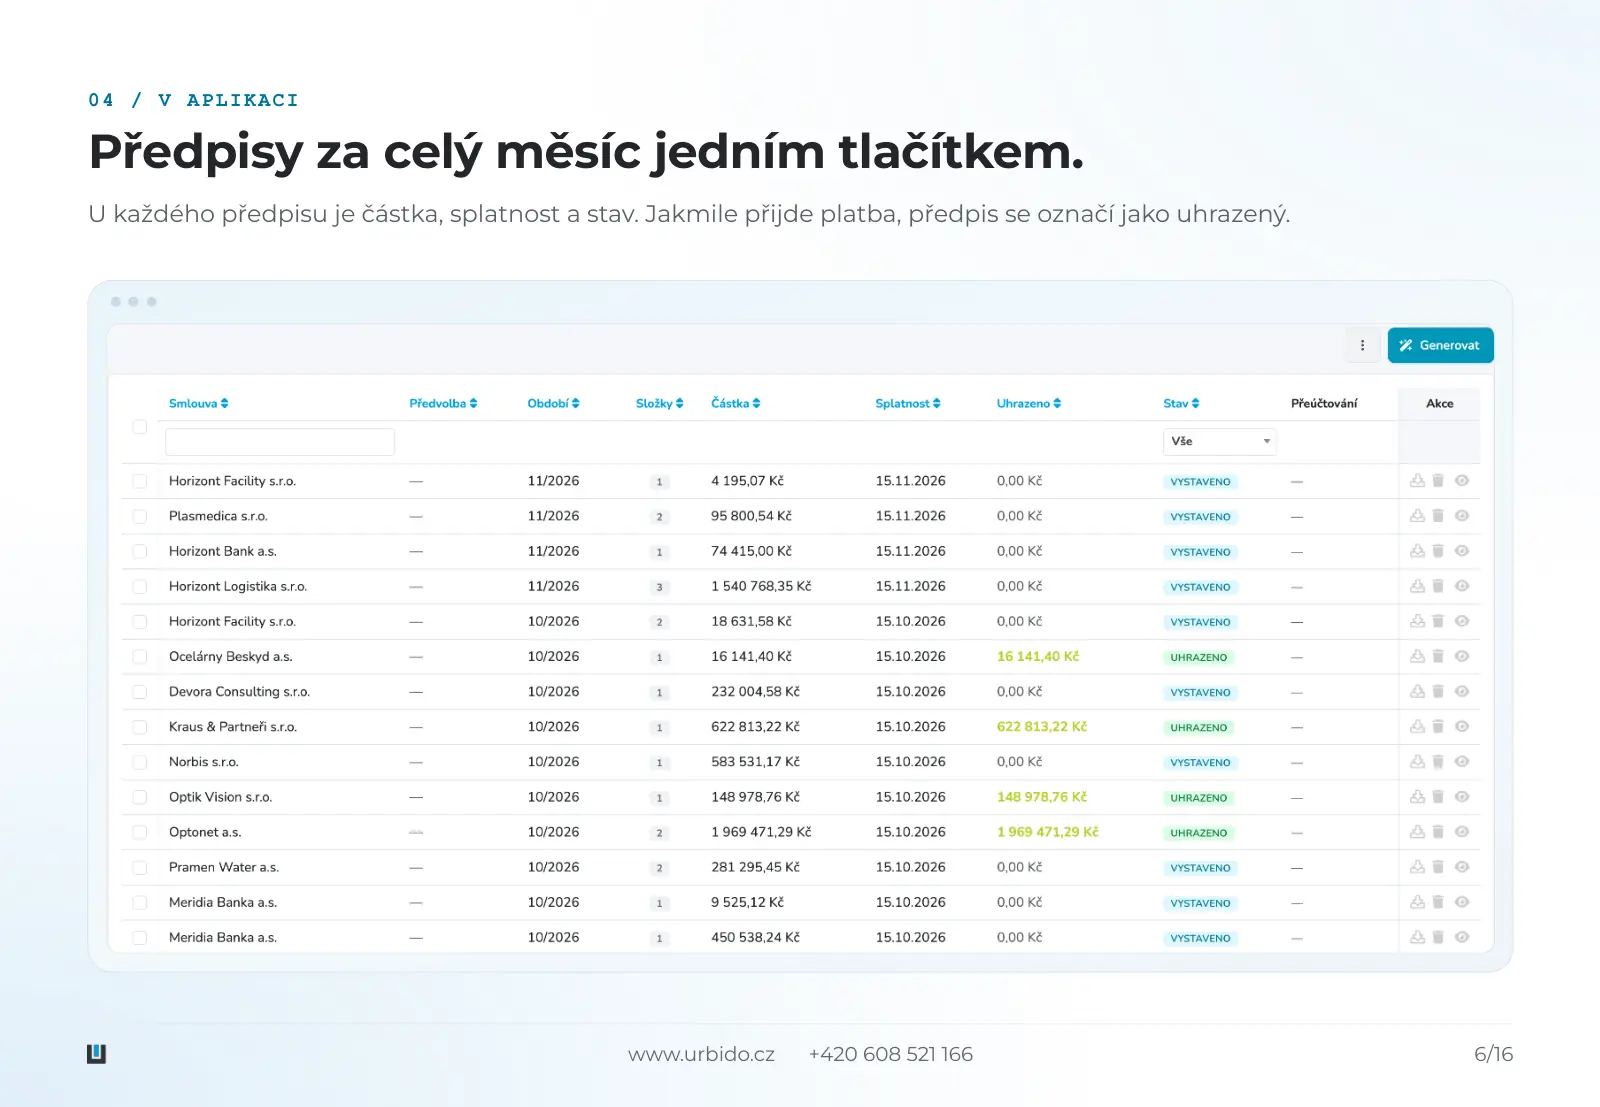View details of Kraus & Partneři s.r.o.
This screenshot has width=1600, height=1107.
pyautogui.click(x=1462, y=726)
